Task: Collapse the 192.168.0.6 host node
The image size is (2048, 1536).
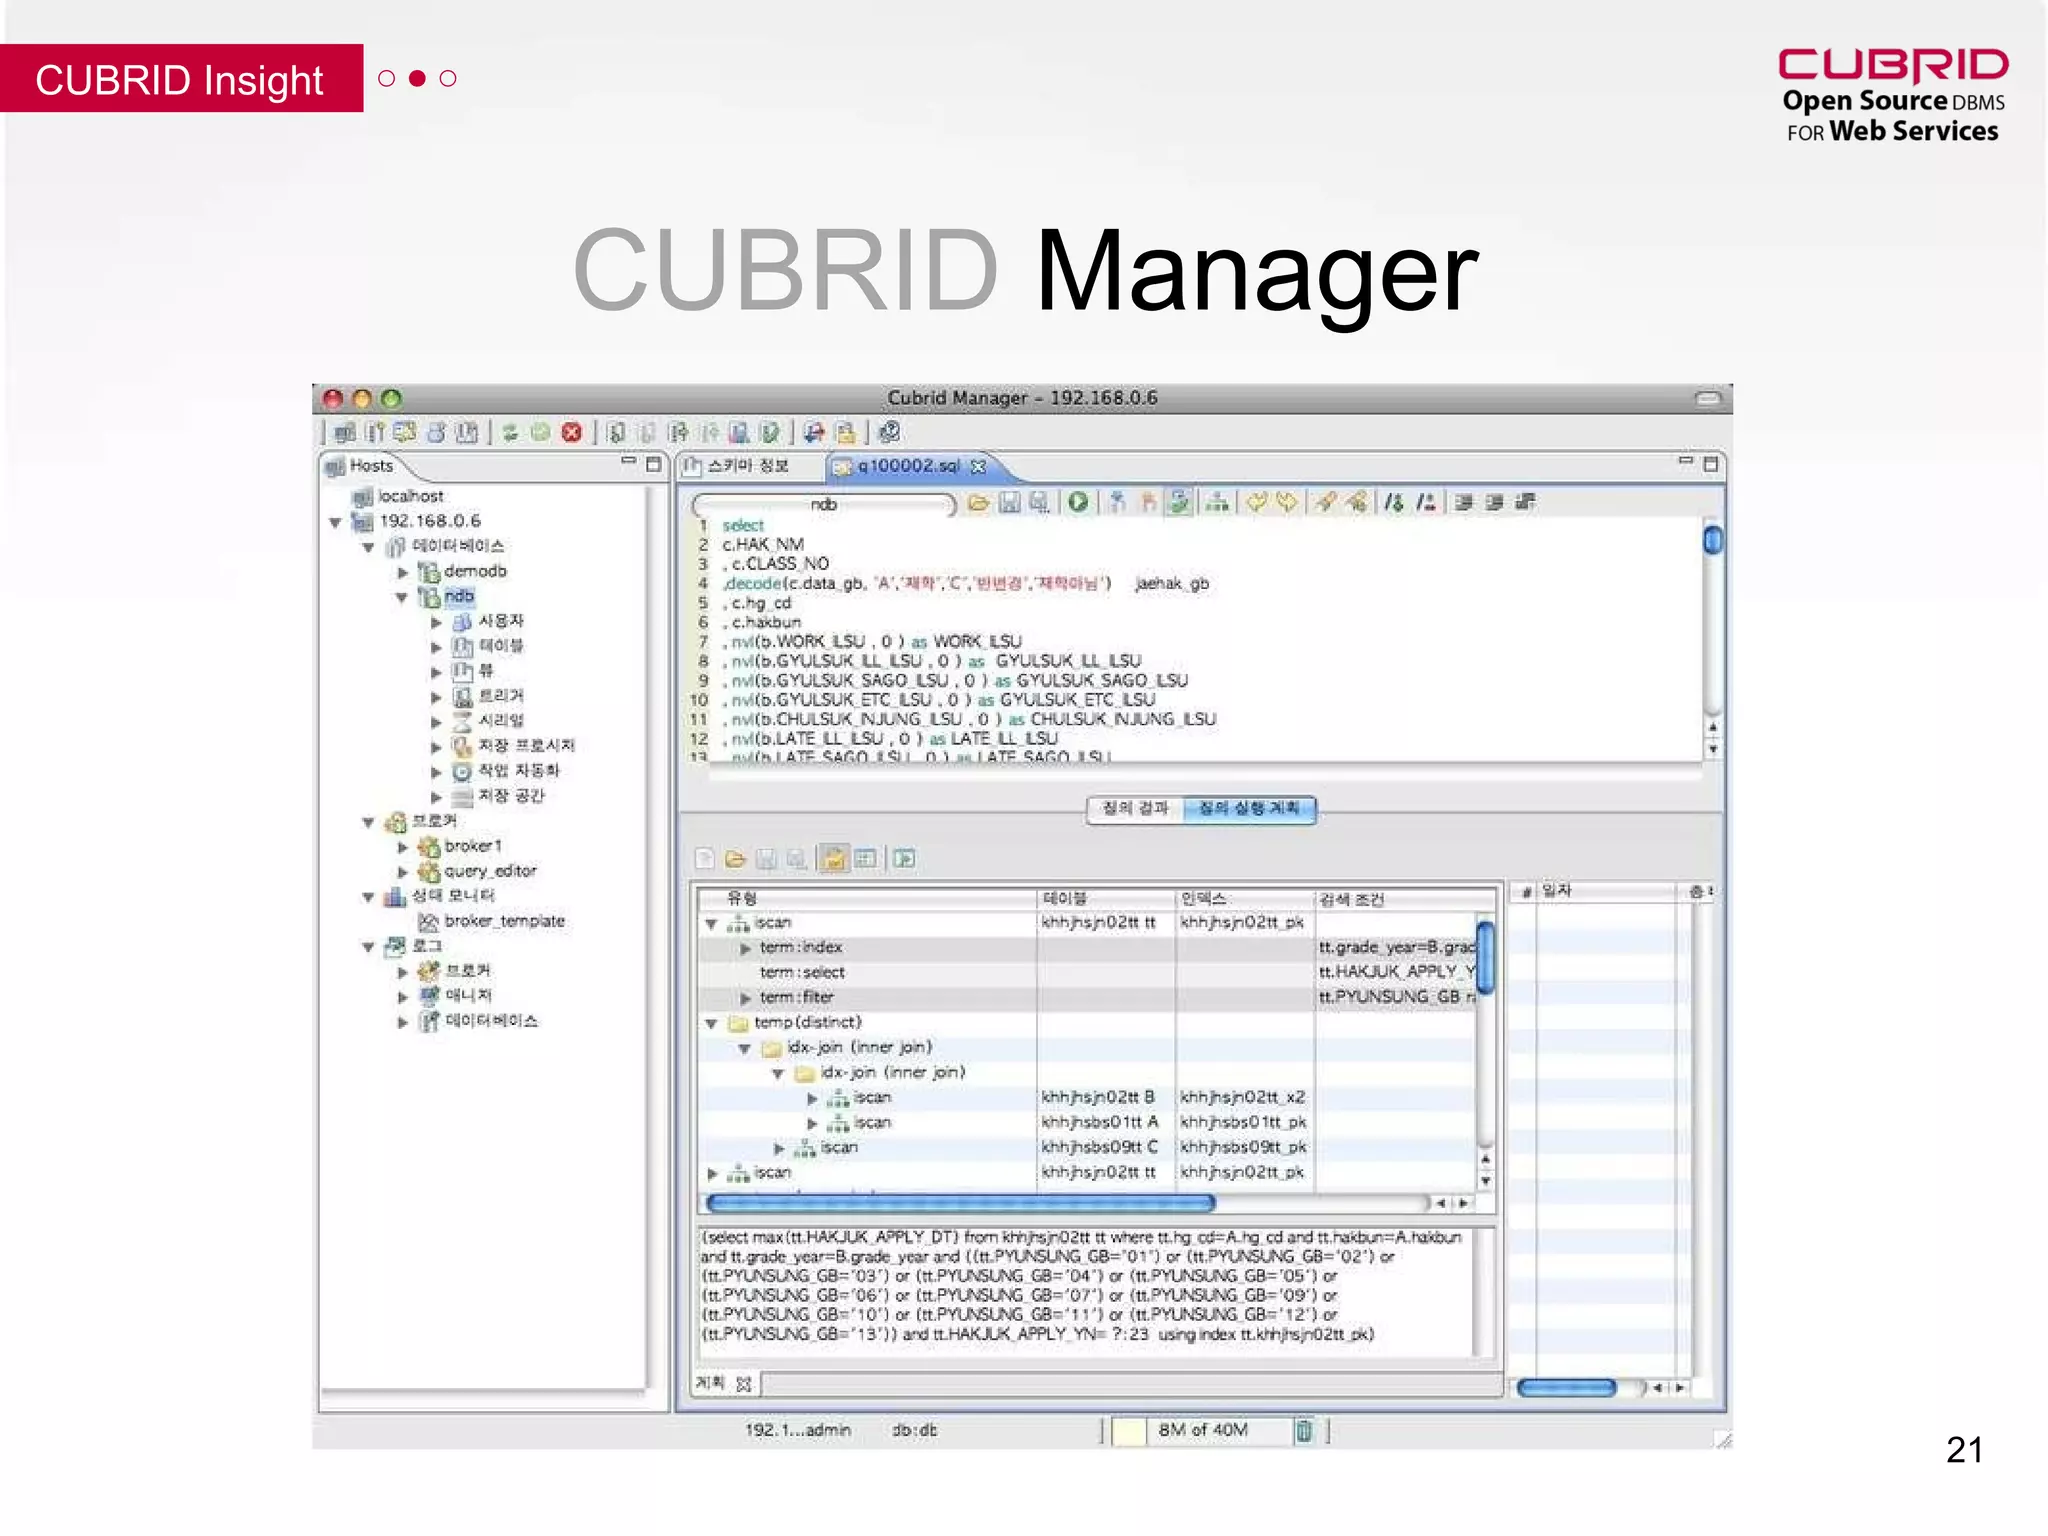Action: point(336,522)
